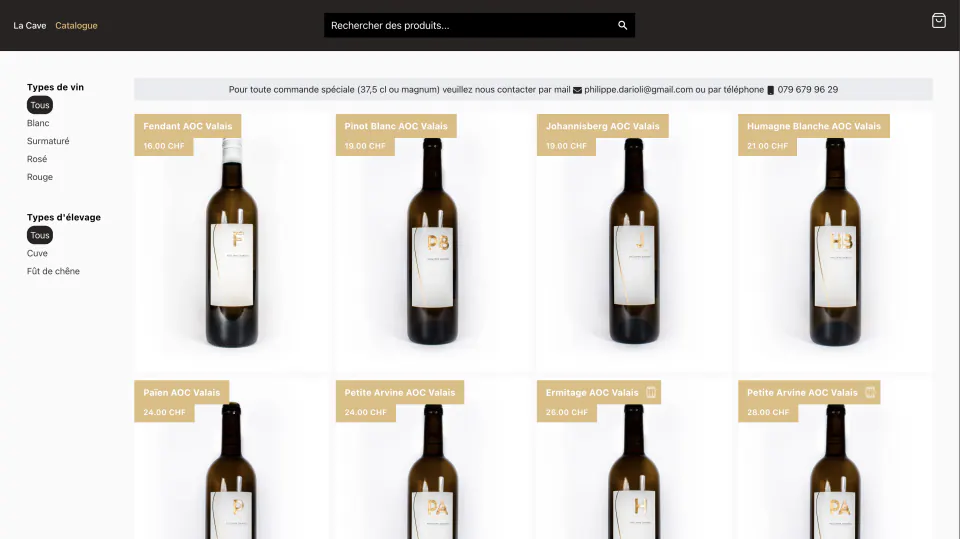960x539 pixels.
Task: Click the Types de vin heading
Action: click(x=55, y=87)
